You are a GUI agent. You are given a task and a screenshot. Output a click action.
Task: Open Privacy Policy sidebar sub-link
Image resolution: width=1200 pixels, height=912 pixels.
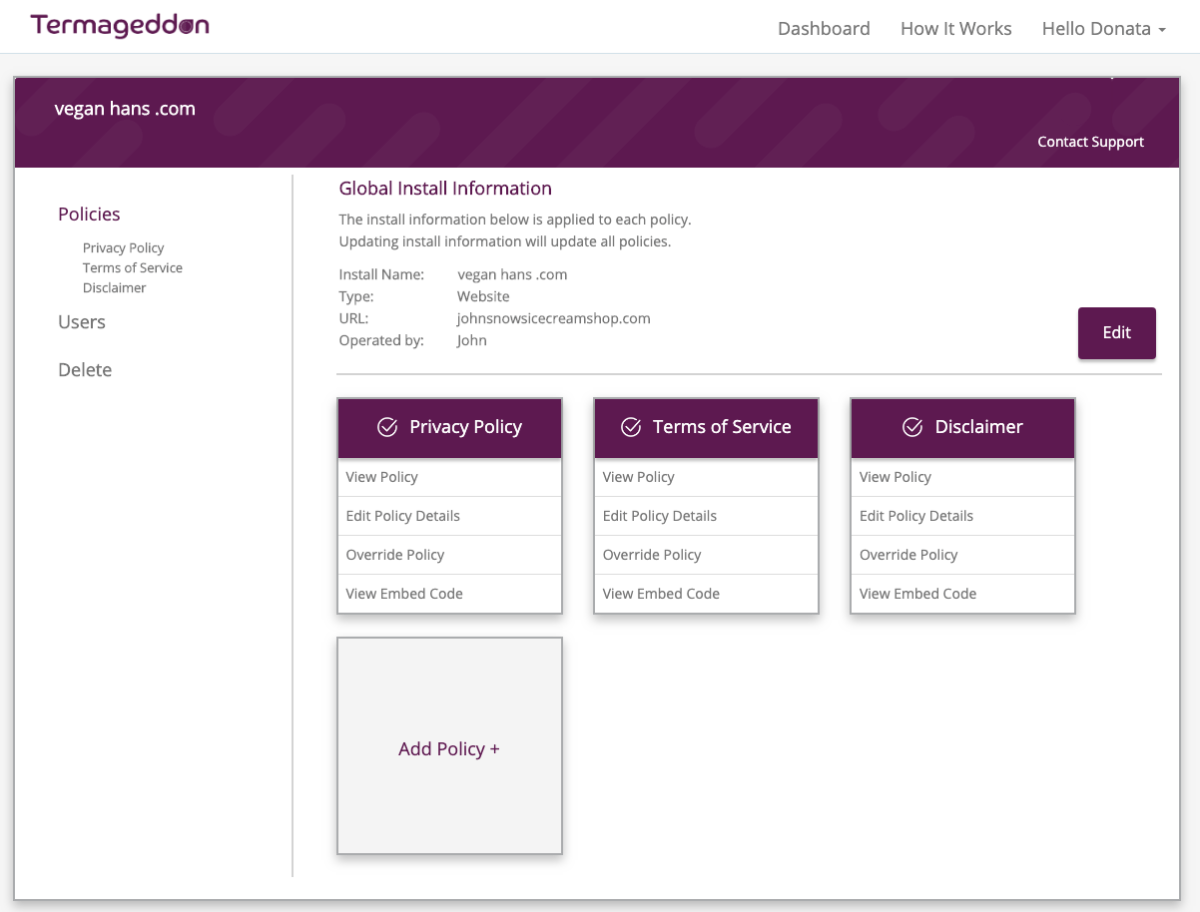[x=123, y=248]
